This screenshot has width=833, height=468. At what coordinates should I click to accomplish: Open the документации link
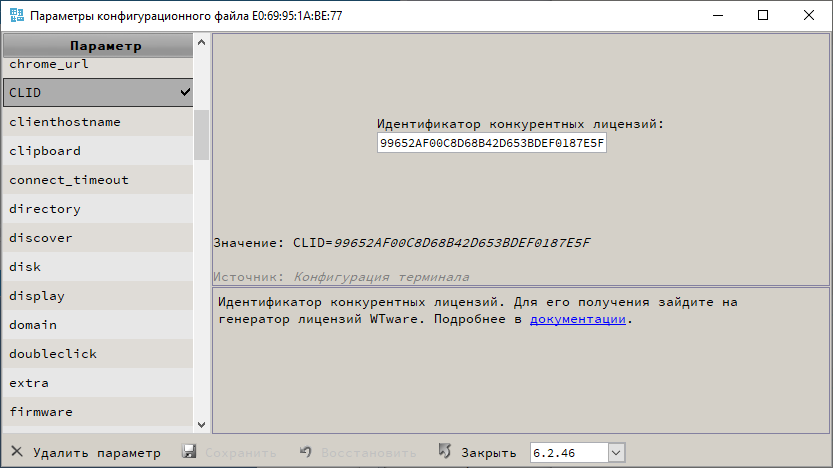(578, 320)
